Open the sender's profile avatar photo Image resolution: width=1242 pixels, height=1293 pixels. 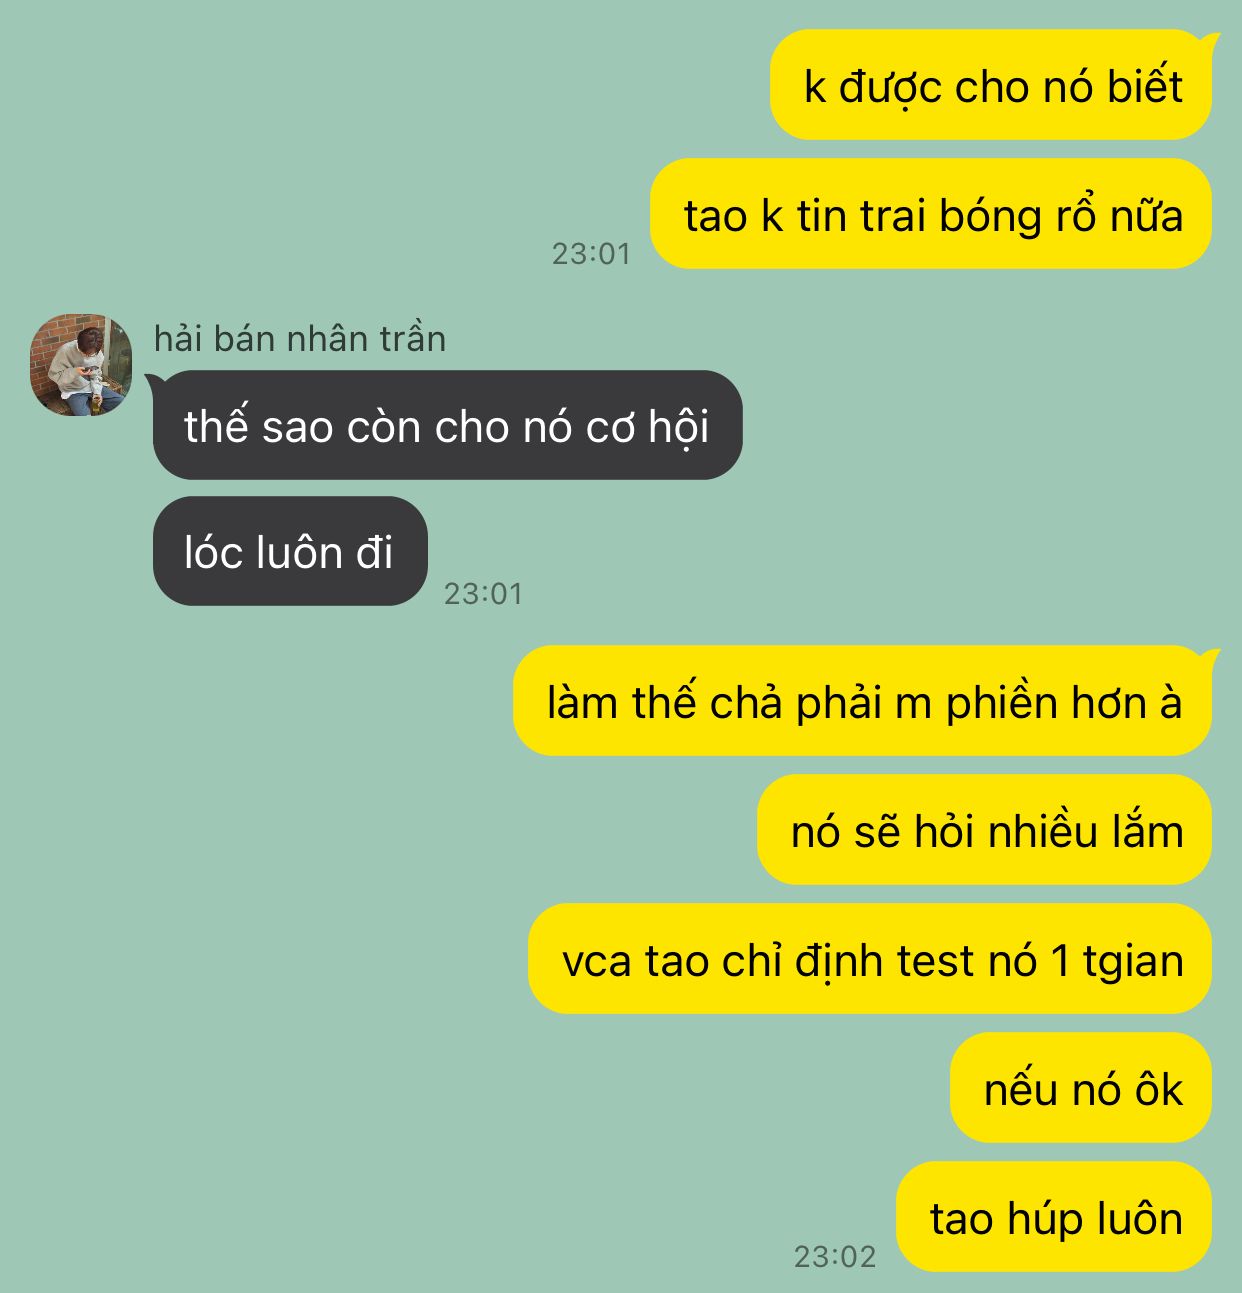(80, 365)
